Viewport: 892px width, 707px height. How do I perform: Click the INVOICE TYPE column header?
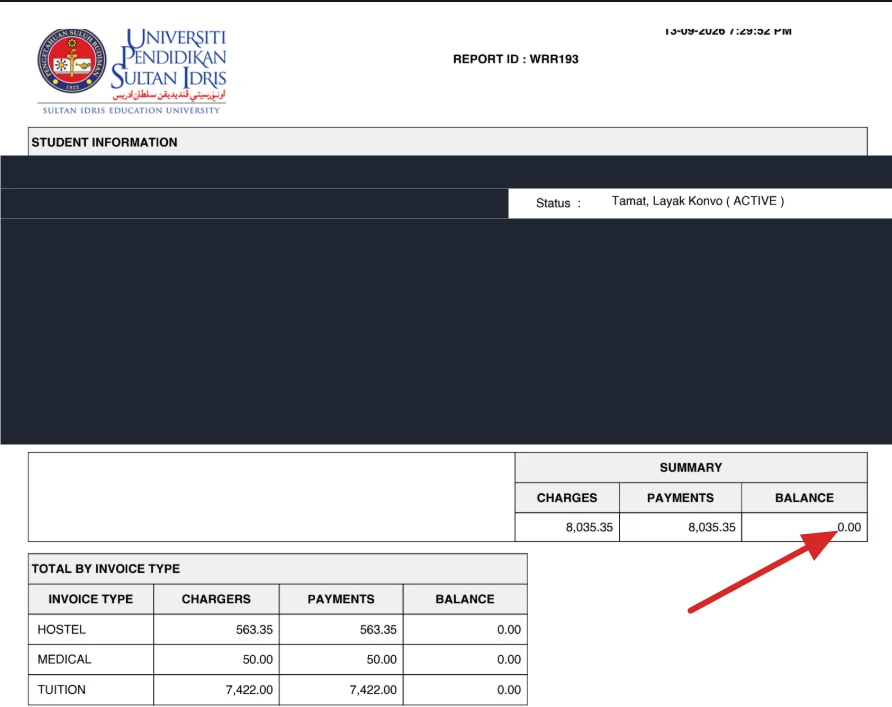[90, 599]
